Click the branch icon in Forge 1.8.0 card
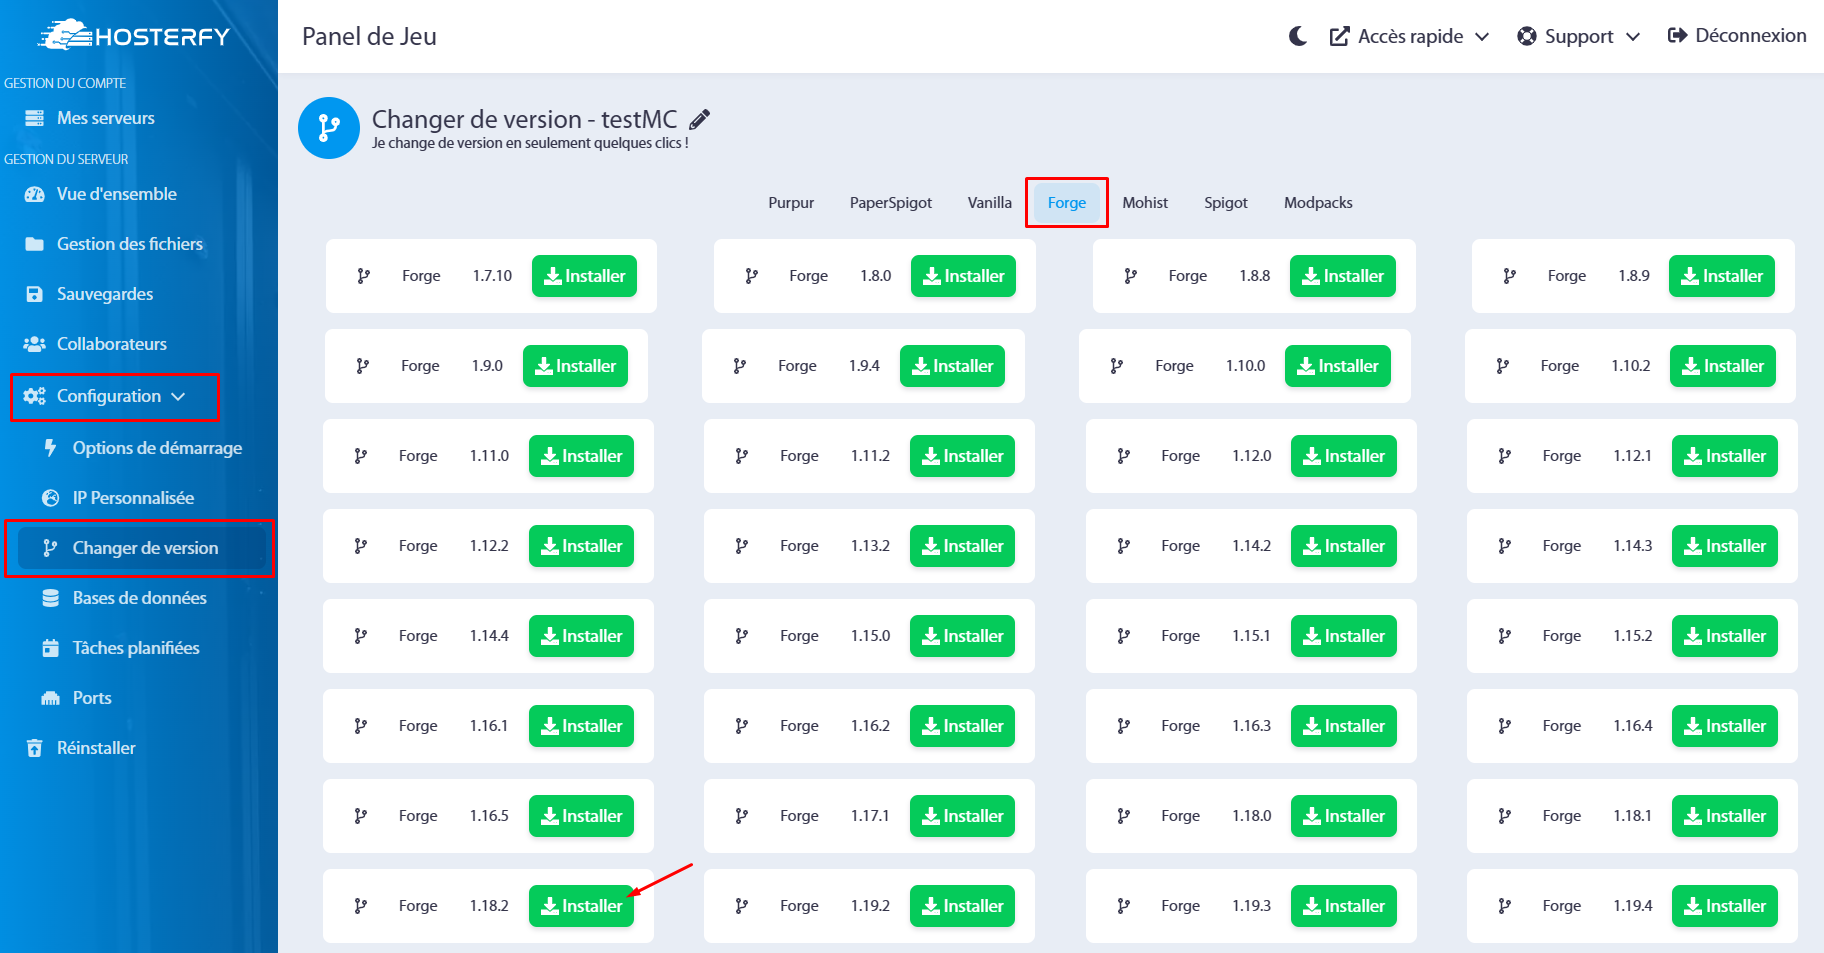 point(752,276)
